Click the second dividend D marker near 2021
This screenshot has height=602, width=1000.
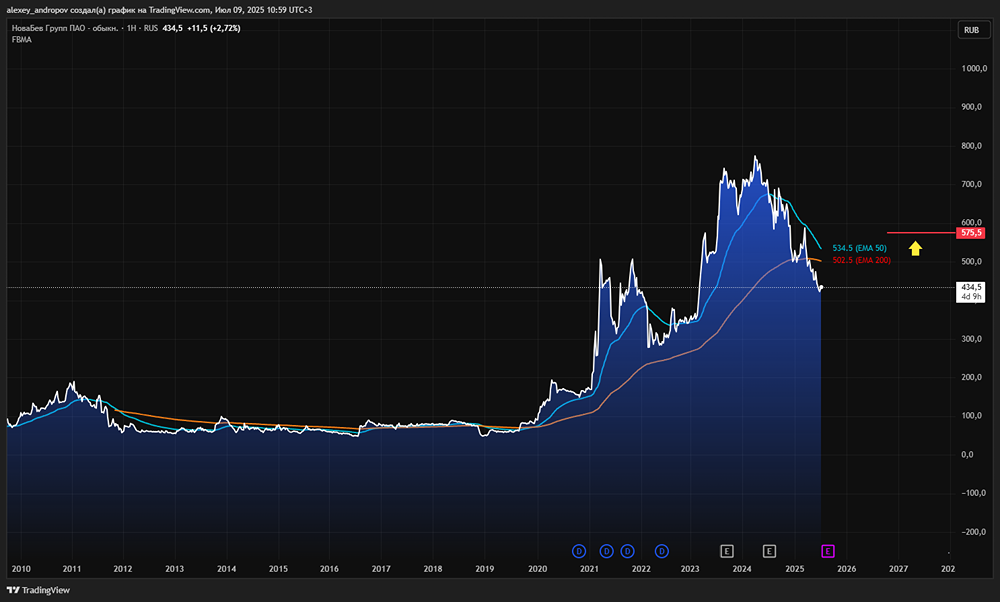click(606, 550)
